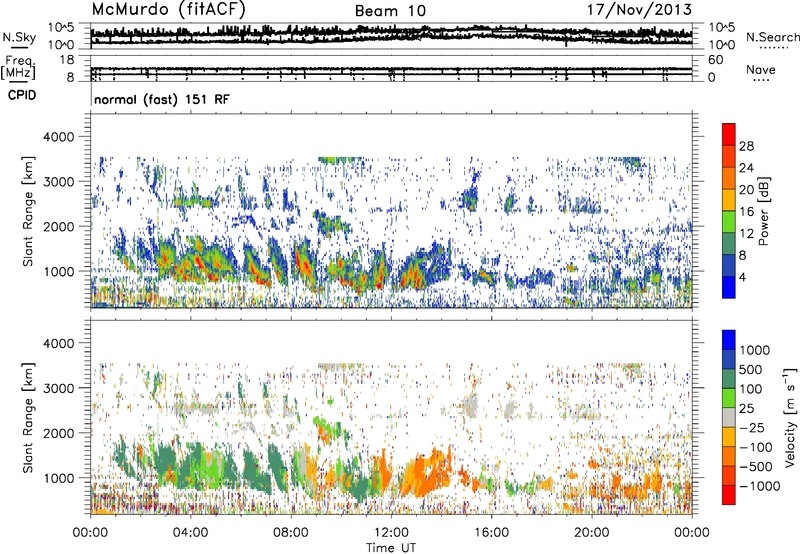Click the Beam 10 label
Screen dimensions: 800x554
click(390, 11)
